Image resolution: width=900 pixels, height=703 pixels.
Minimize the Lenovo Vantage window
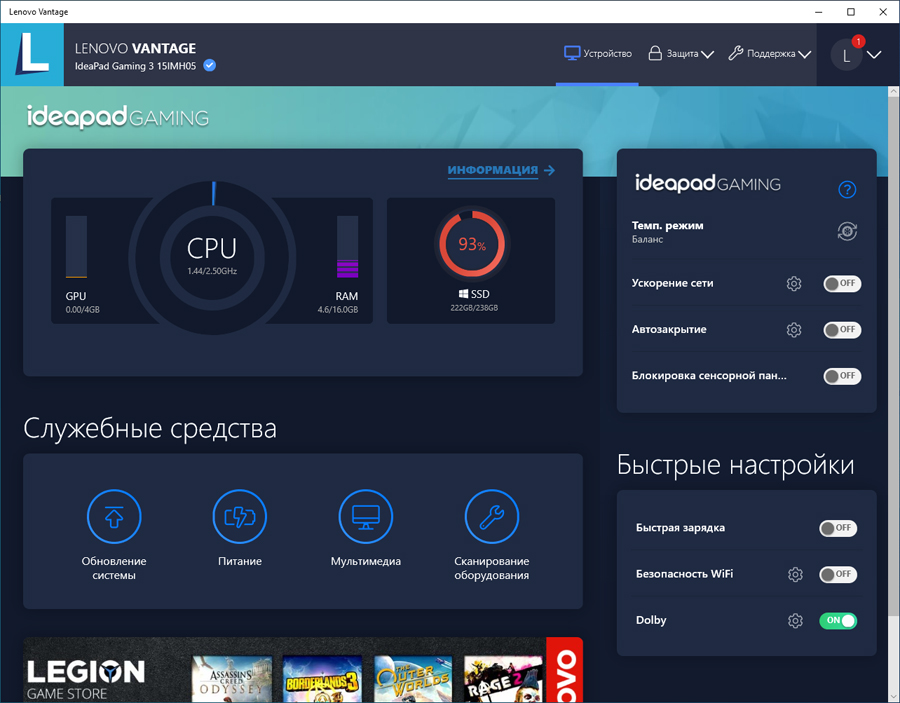(x=818, y=11)
